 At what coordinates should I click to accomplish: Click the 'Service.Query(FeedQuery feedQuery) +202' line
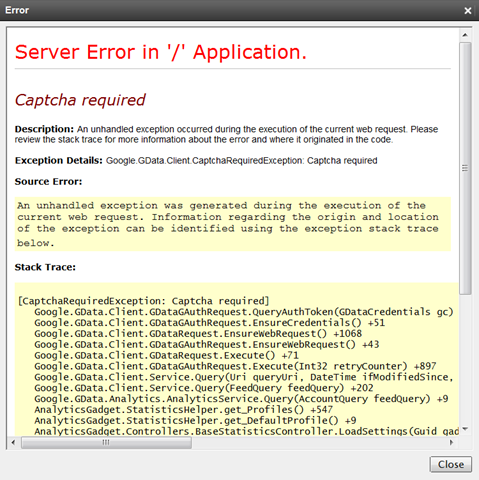click(x=204, y=388)
